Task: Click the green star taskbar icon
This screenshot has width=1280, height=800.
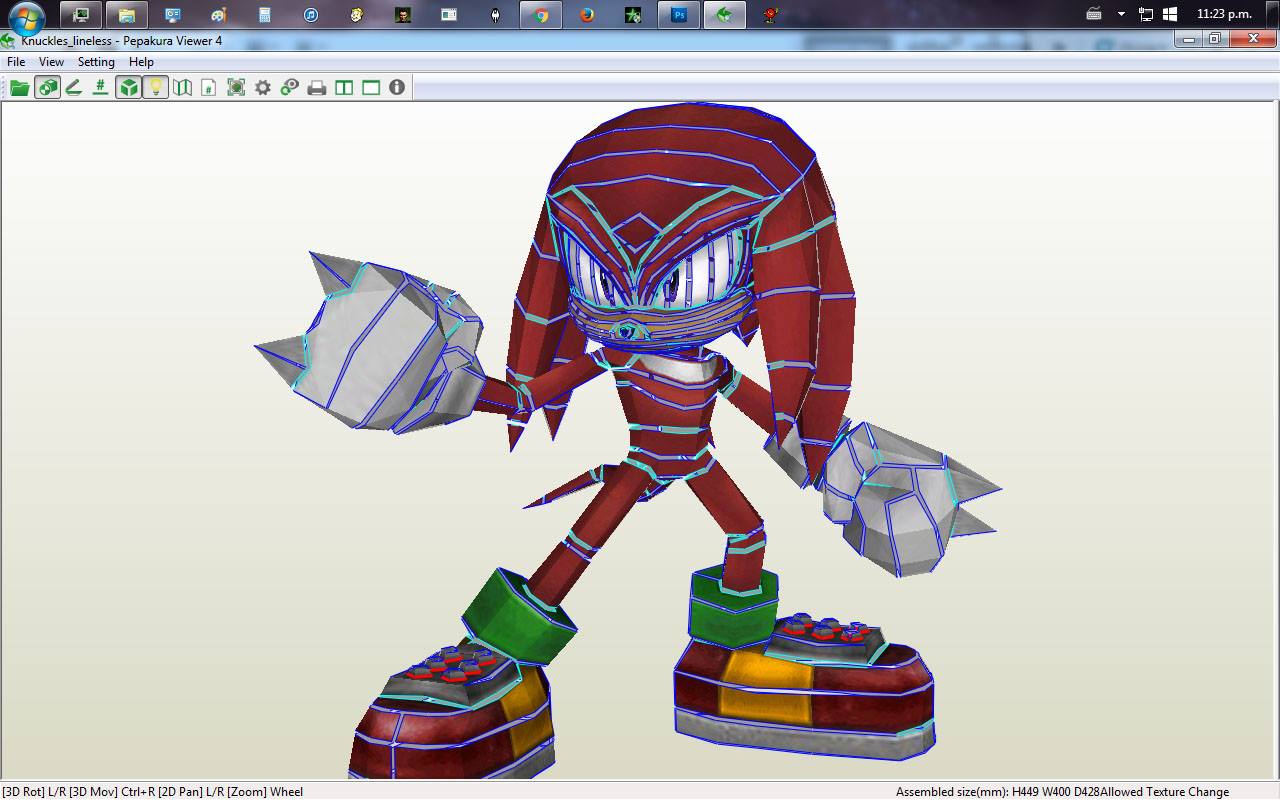Action: coord(633,15)
